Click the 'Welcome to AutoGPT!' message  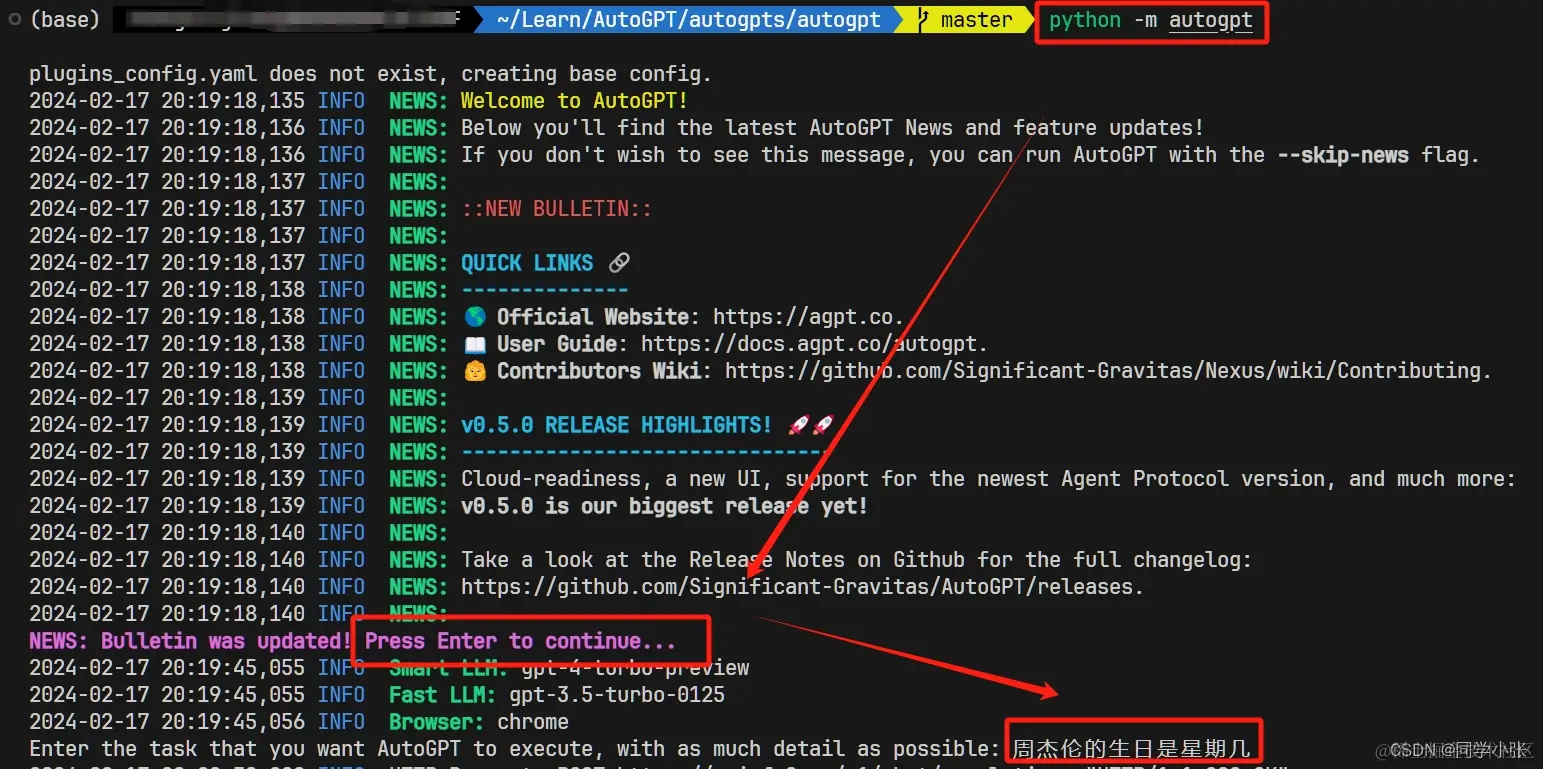pyautogui.click(x=574, y=101)
